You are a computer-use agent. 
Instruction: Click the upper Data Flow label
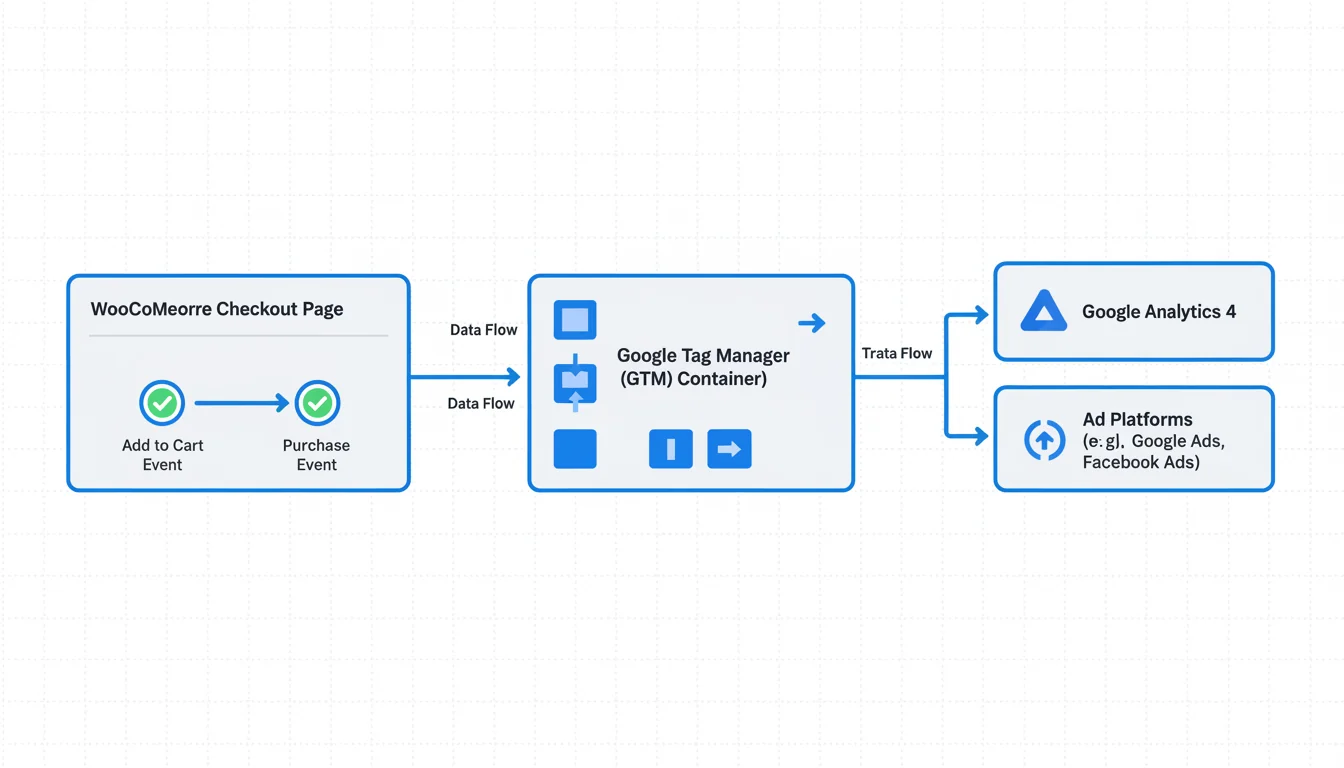click(483, 330)
